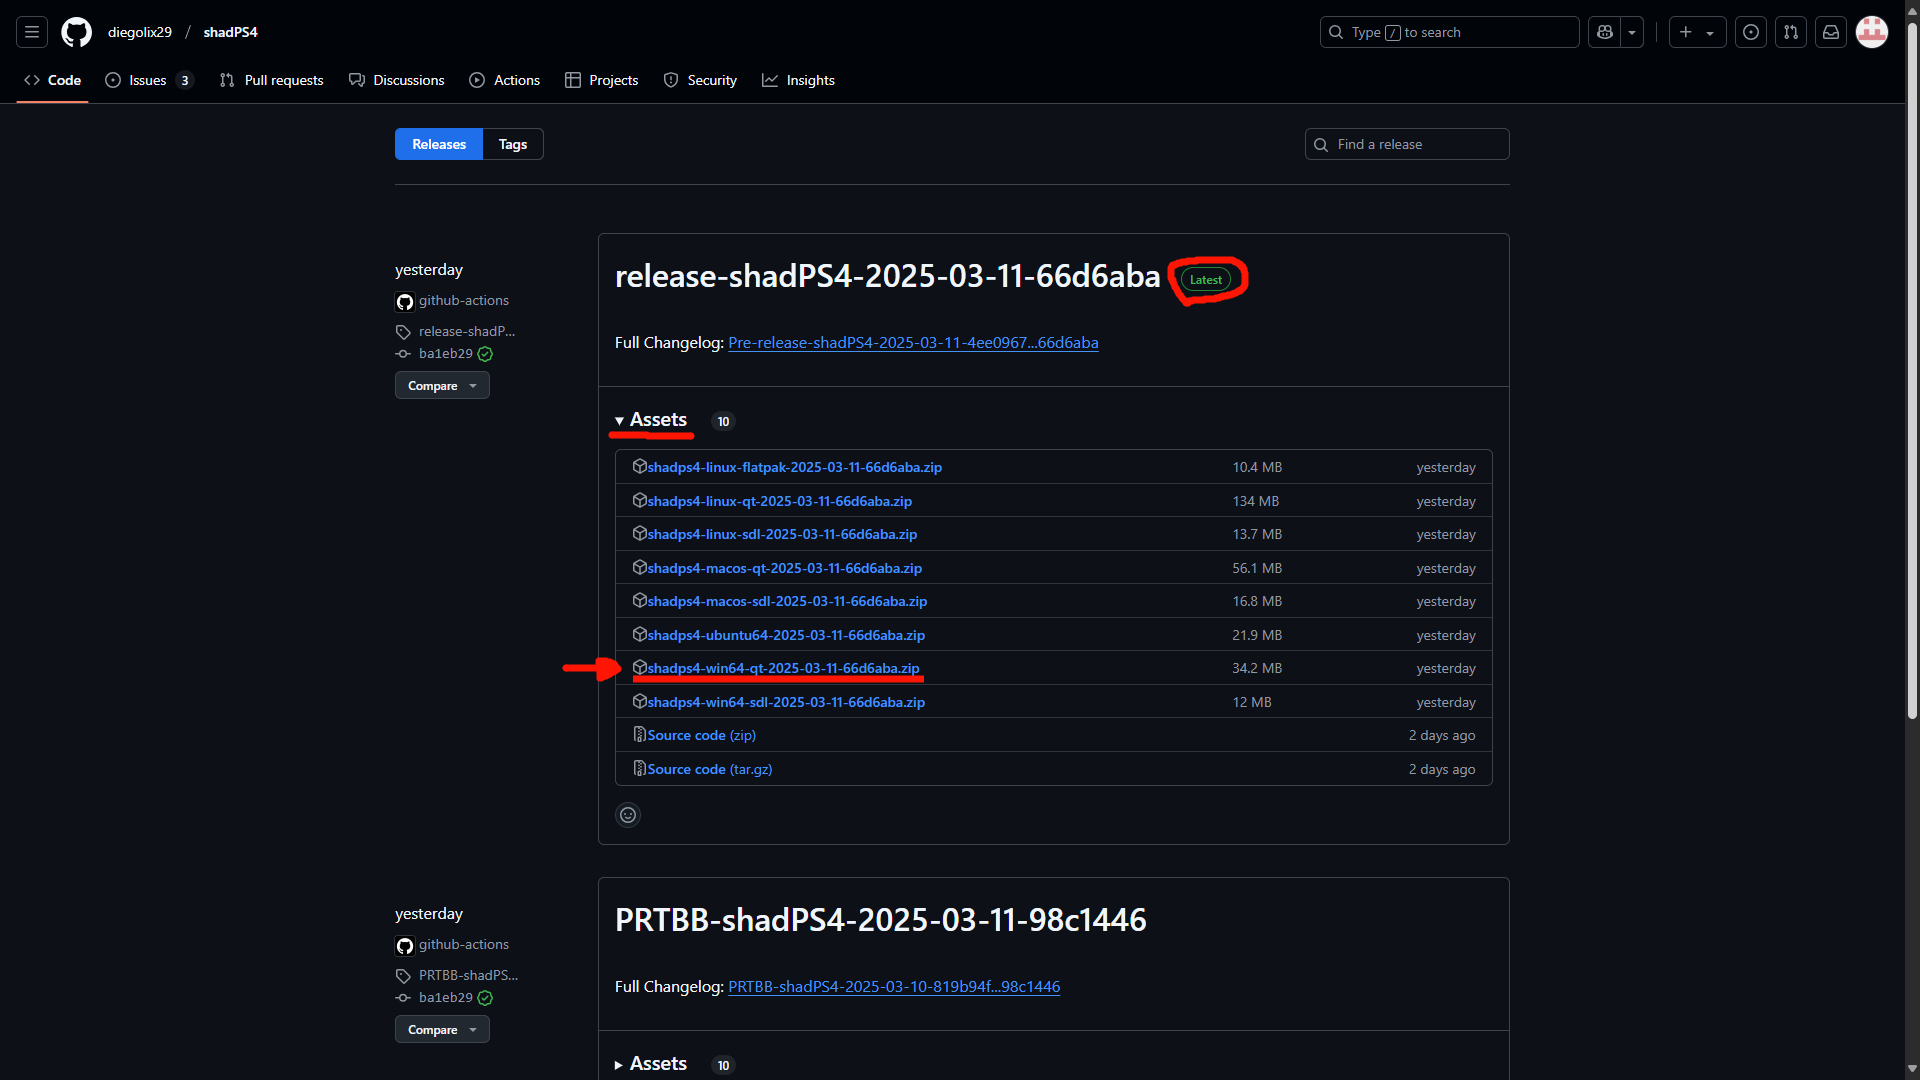Open your pull requests icon in header

coord(1791,32)
